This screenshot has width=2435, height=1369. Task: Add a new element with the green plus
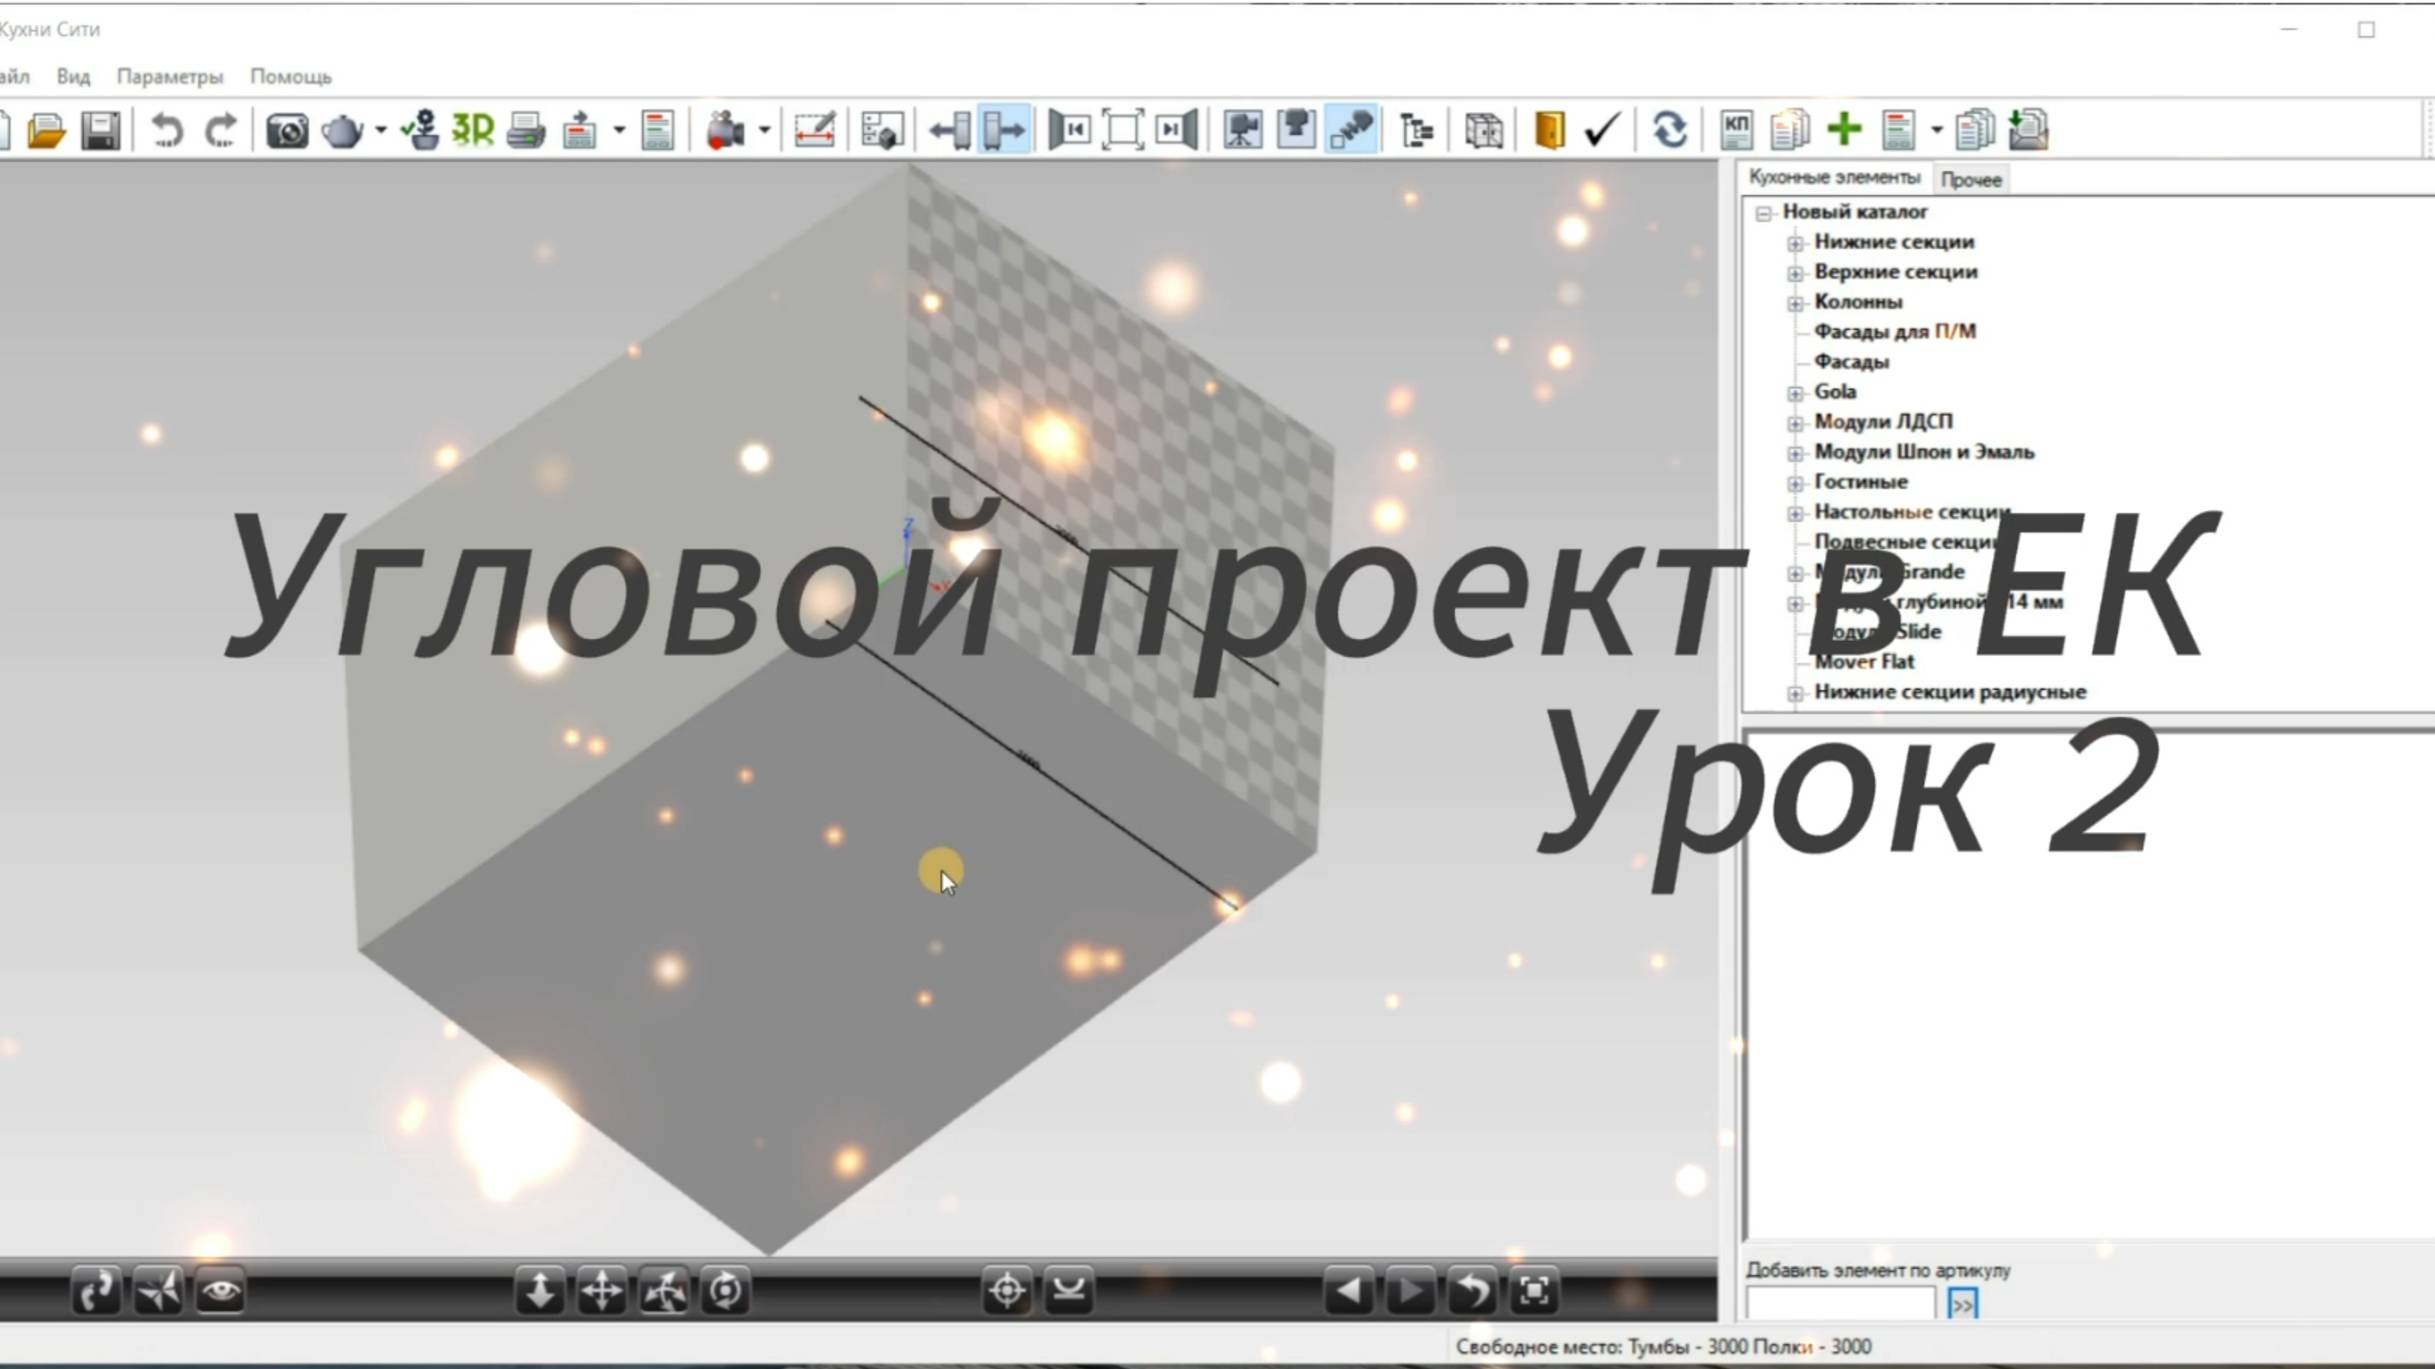tap(1845, 128)
